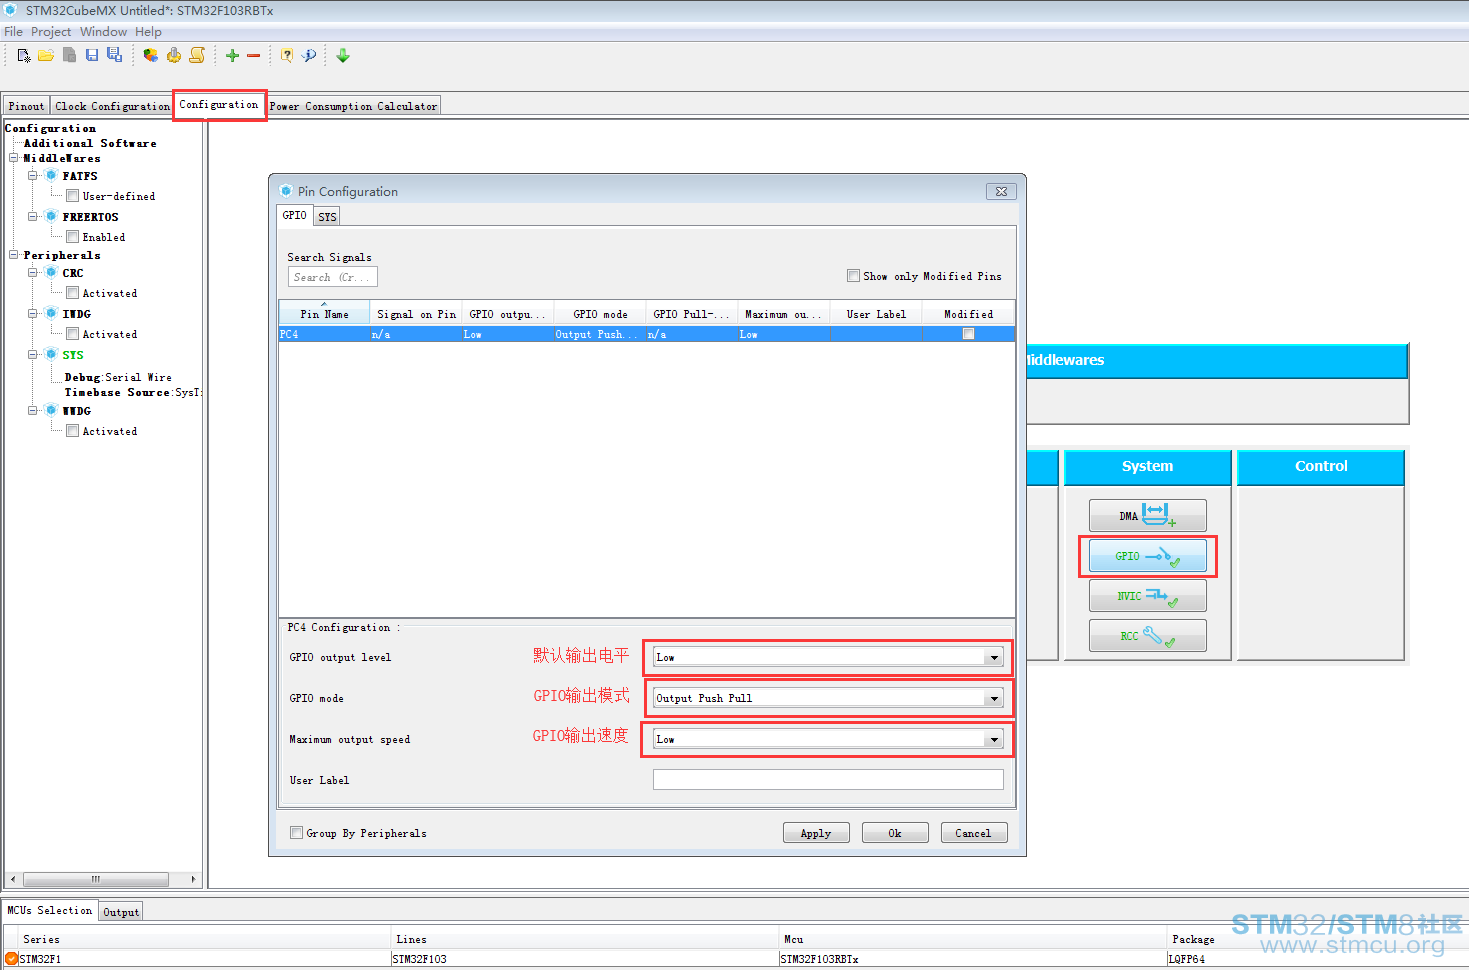
Task: Click the red minus toolbar icon
Action: click(x=254, y=56)
